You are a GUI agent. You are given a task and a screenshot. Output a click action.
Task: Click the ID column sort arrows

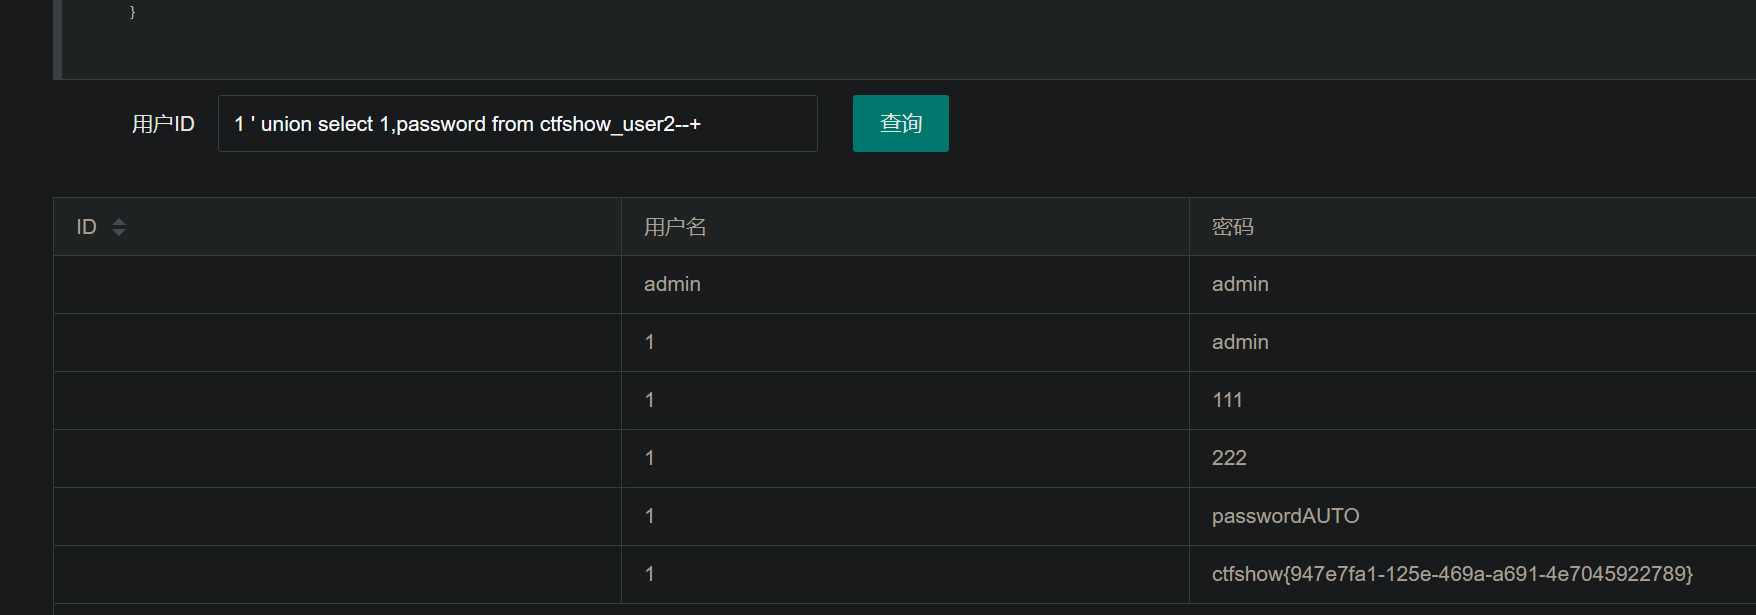click(119, 227)
